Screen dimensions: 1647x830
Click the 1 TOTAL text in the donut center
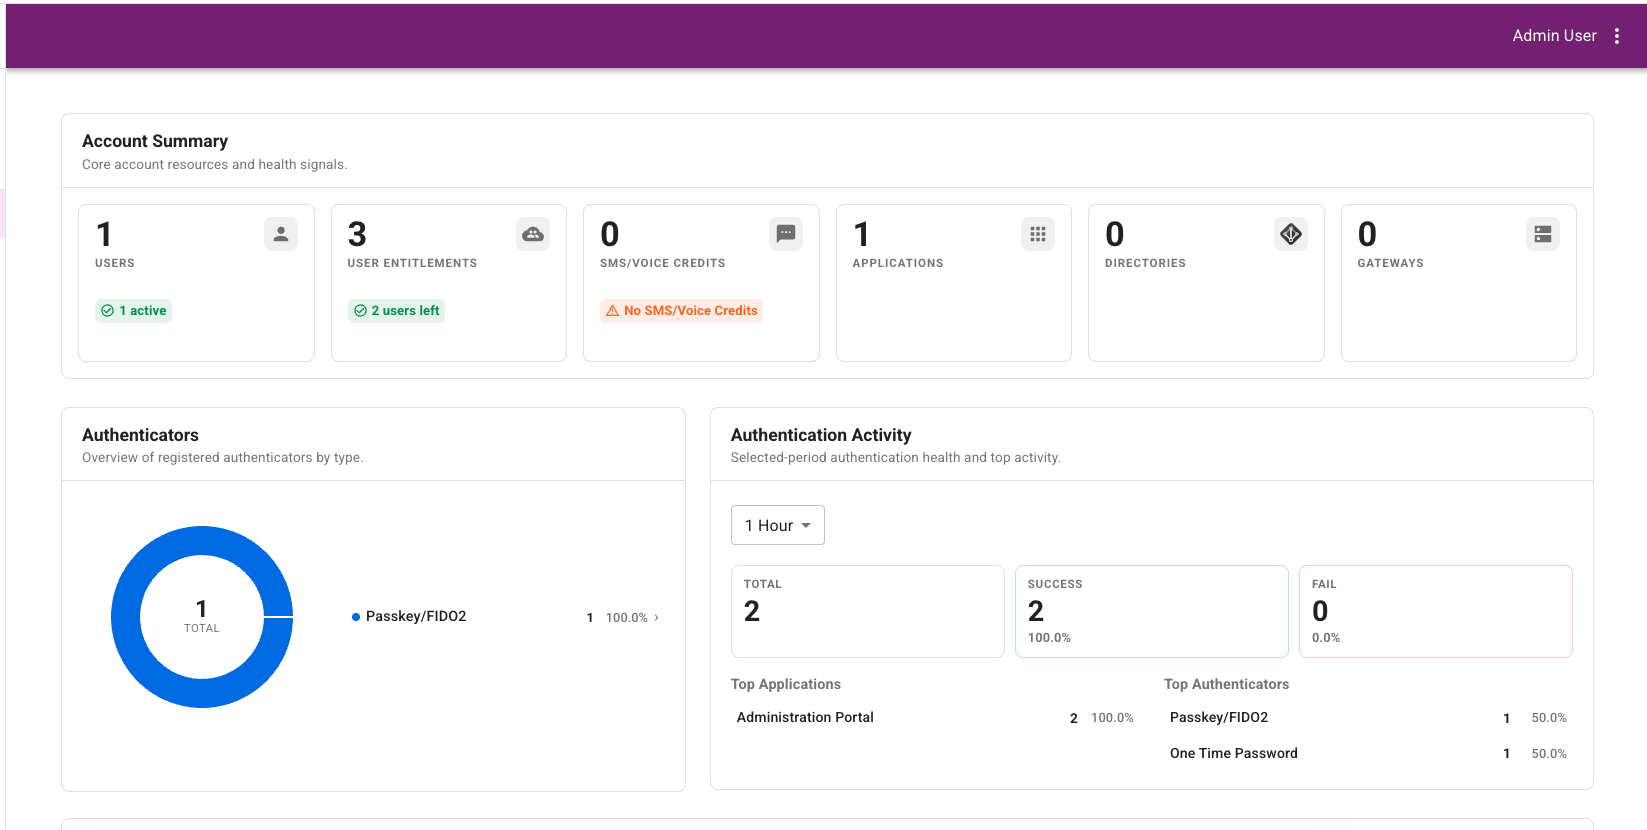click(x=202, y=616)
